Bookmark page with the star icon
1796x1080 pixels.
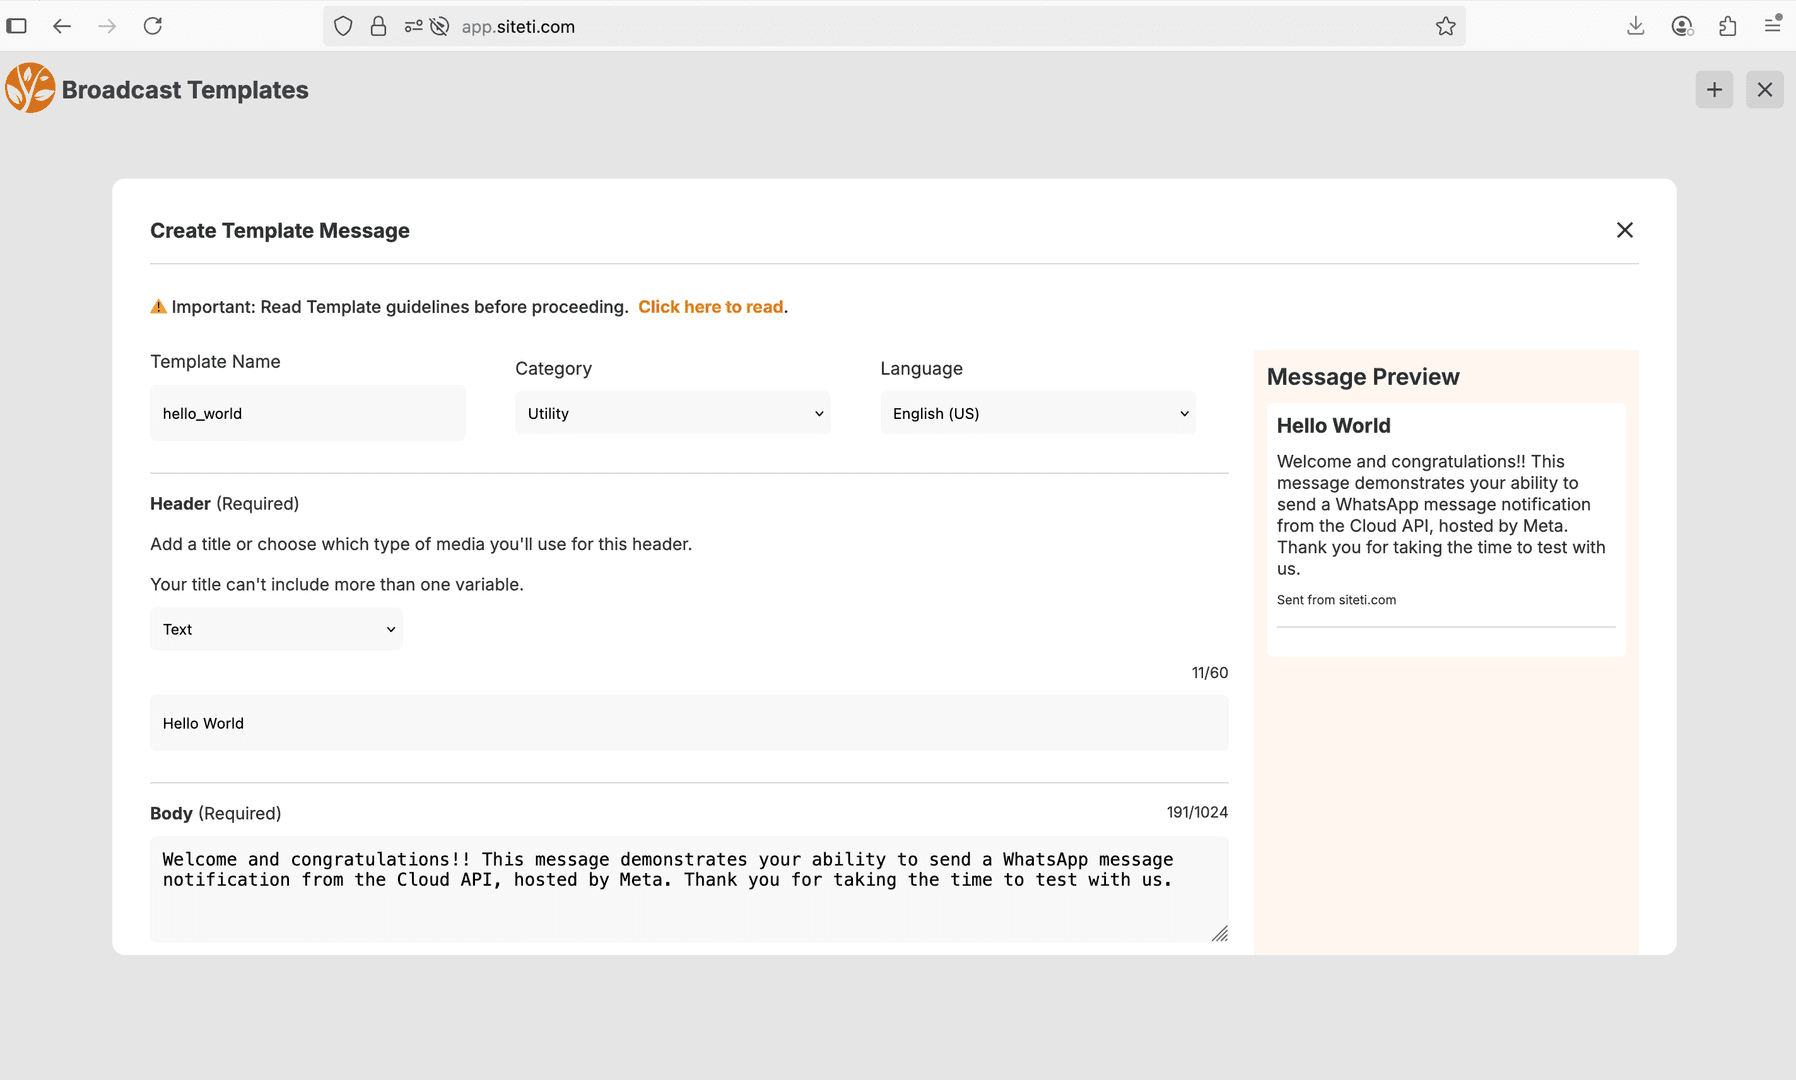click(x=1445, y=26)
